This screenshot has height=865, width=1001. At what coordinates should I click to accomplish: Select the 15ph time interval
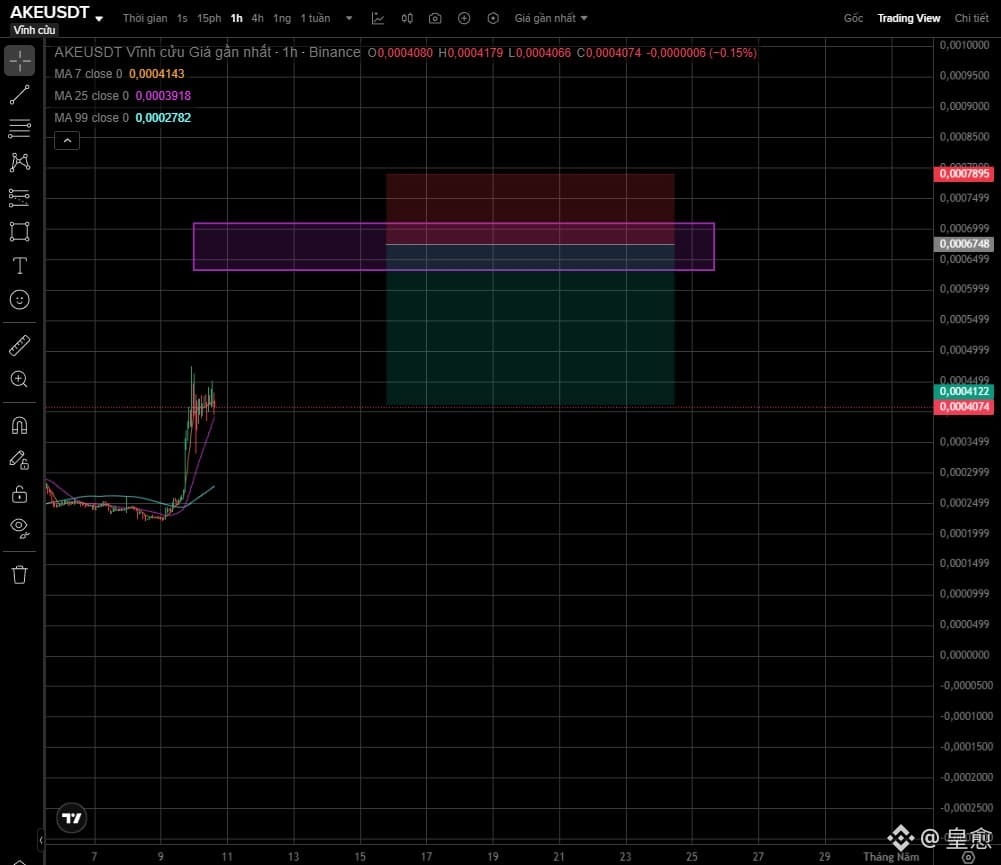coord(209,19)
